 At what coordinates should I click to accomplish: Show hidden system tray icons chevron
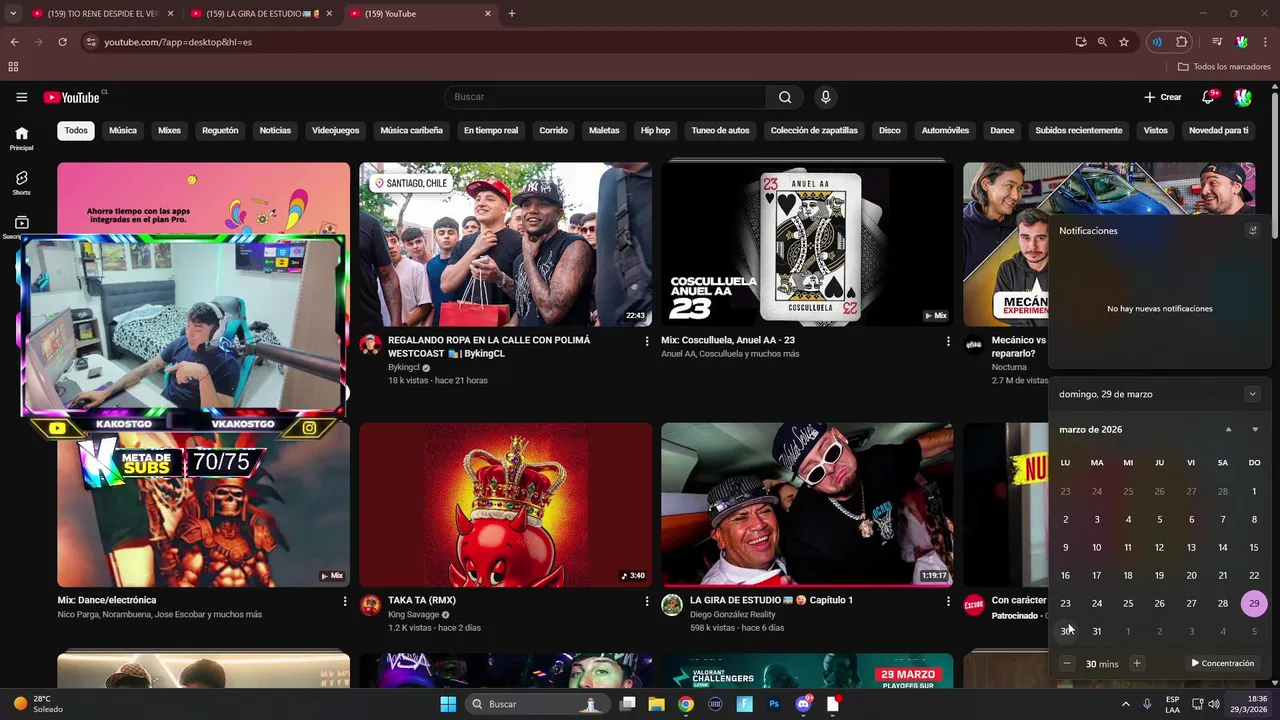click(1125, 704)
